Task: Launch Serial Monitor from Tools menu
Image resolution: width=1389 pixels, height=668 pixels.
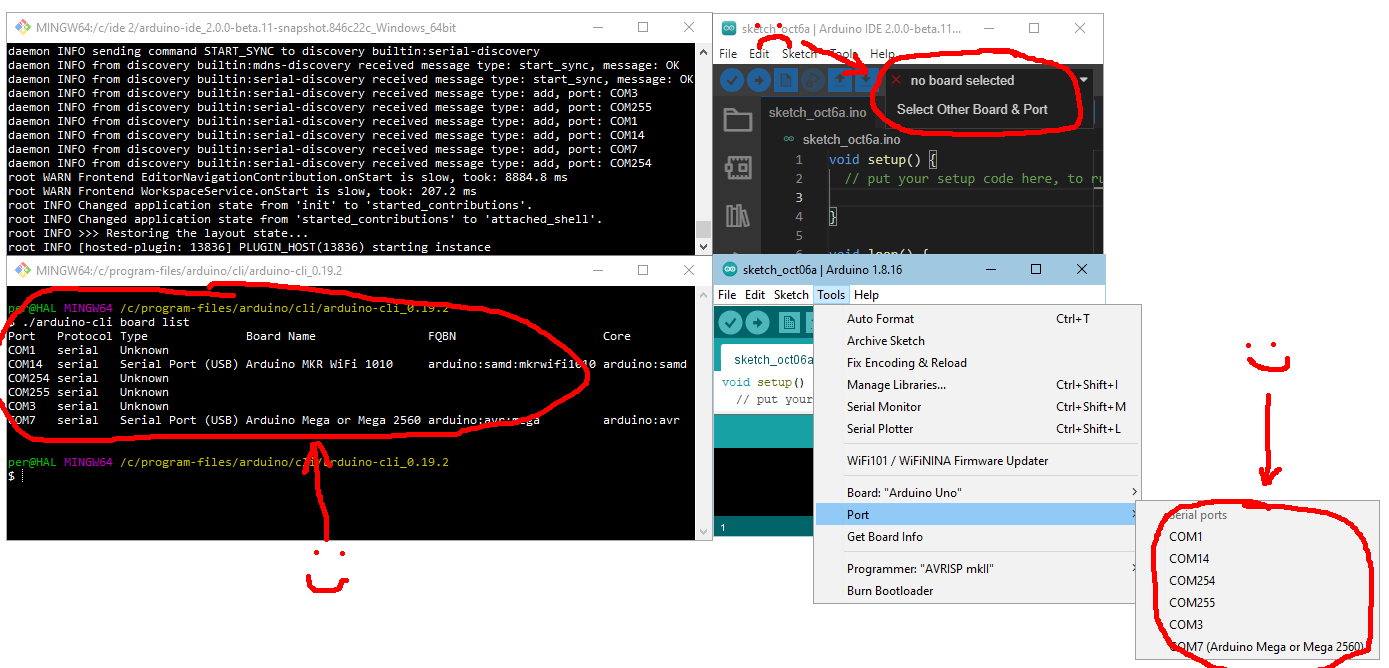Action: (978, 406)
